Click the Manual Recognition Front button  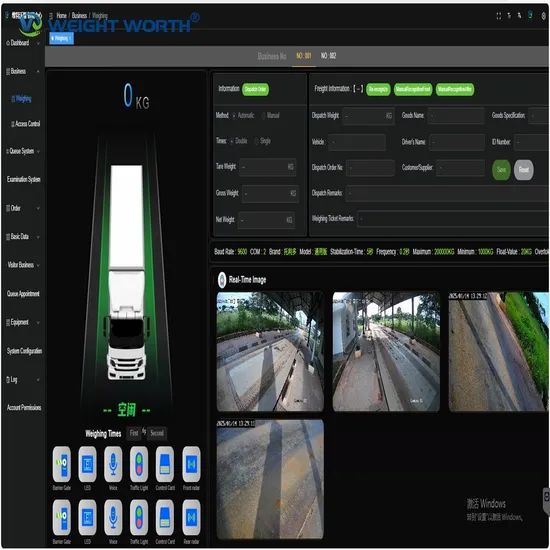coord(413,89)
